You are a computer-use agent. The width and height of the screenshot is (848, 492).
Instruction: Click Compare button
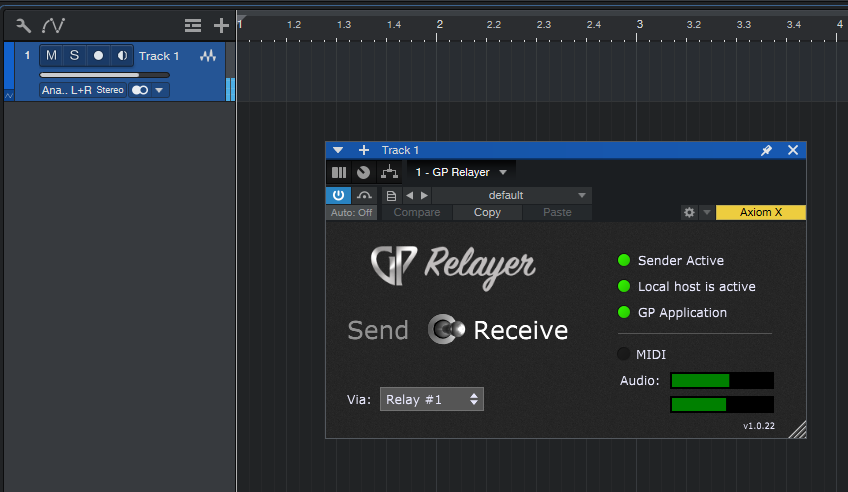[x=417, y=213]
